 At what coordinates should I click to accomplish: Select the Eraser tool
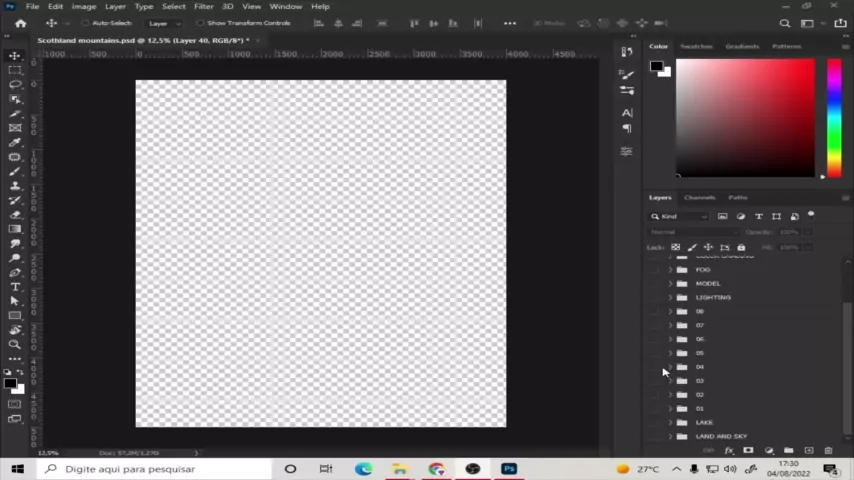(15, 215)
